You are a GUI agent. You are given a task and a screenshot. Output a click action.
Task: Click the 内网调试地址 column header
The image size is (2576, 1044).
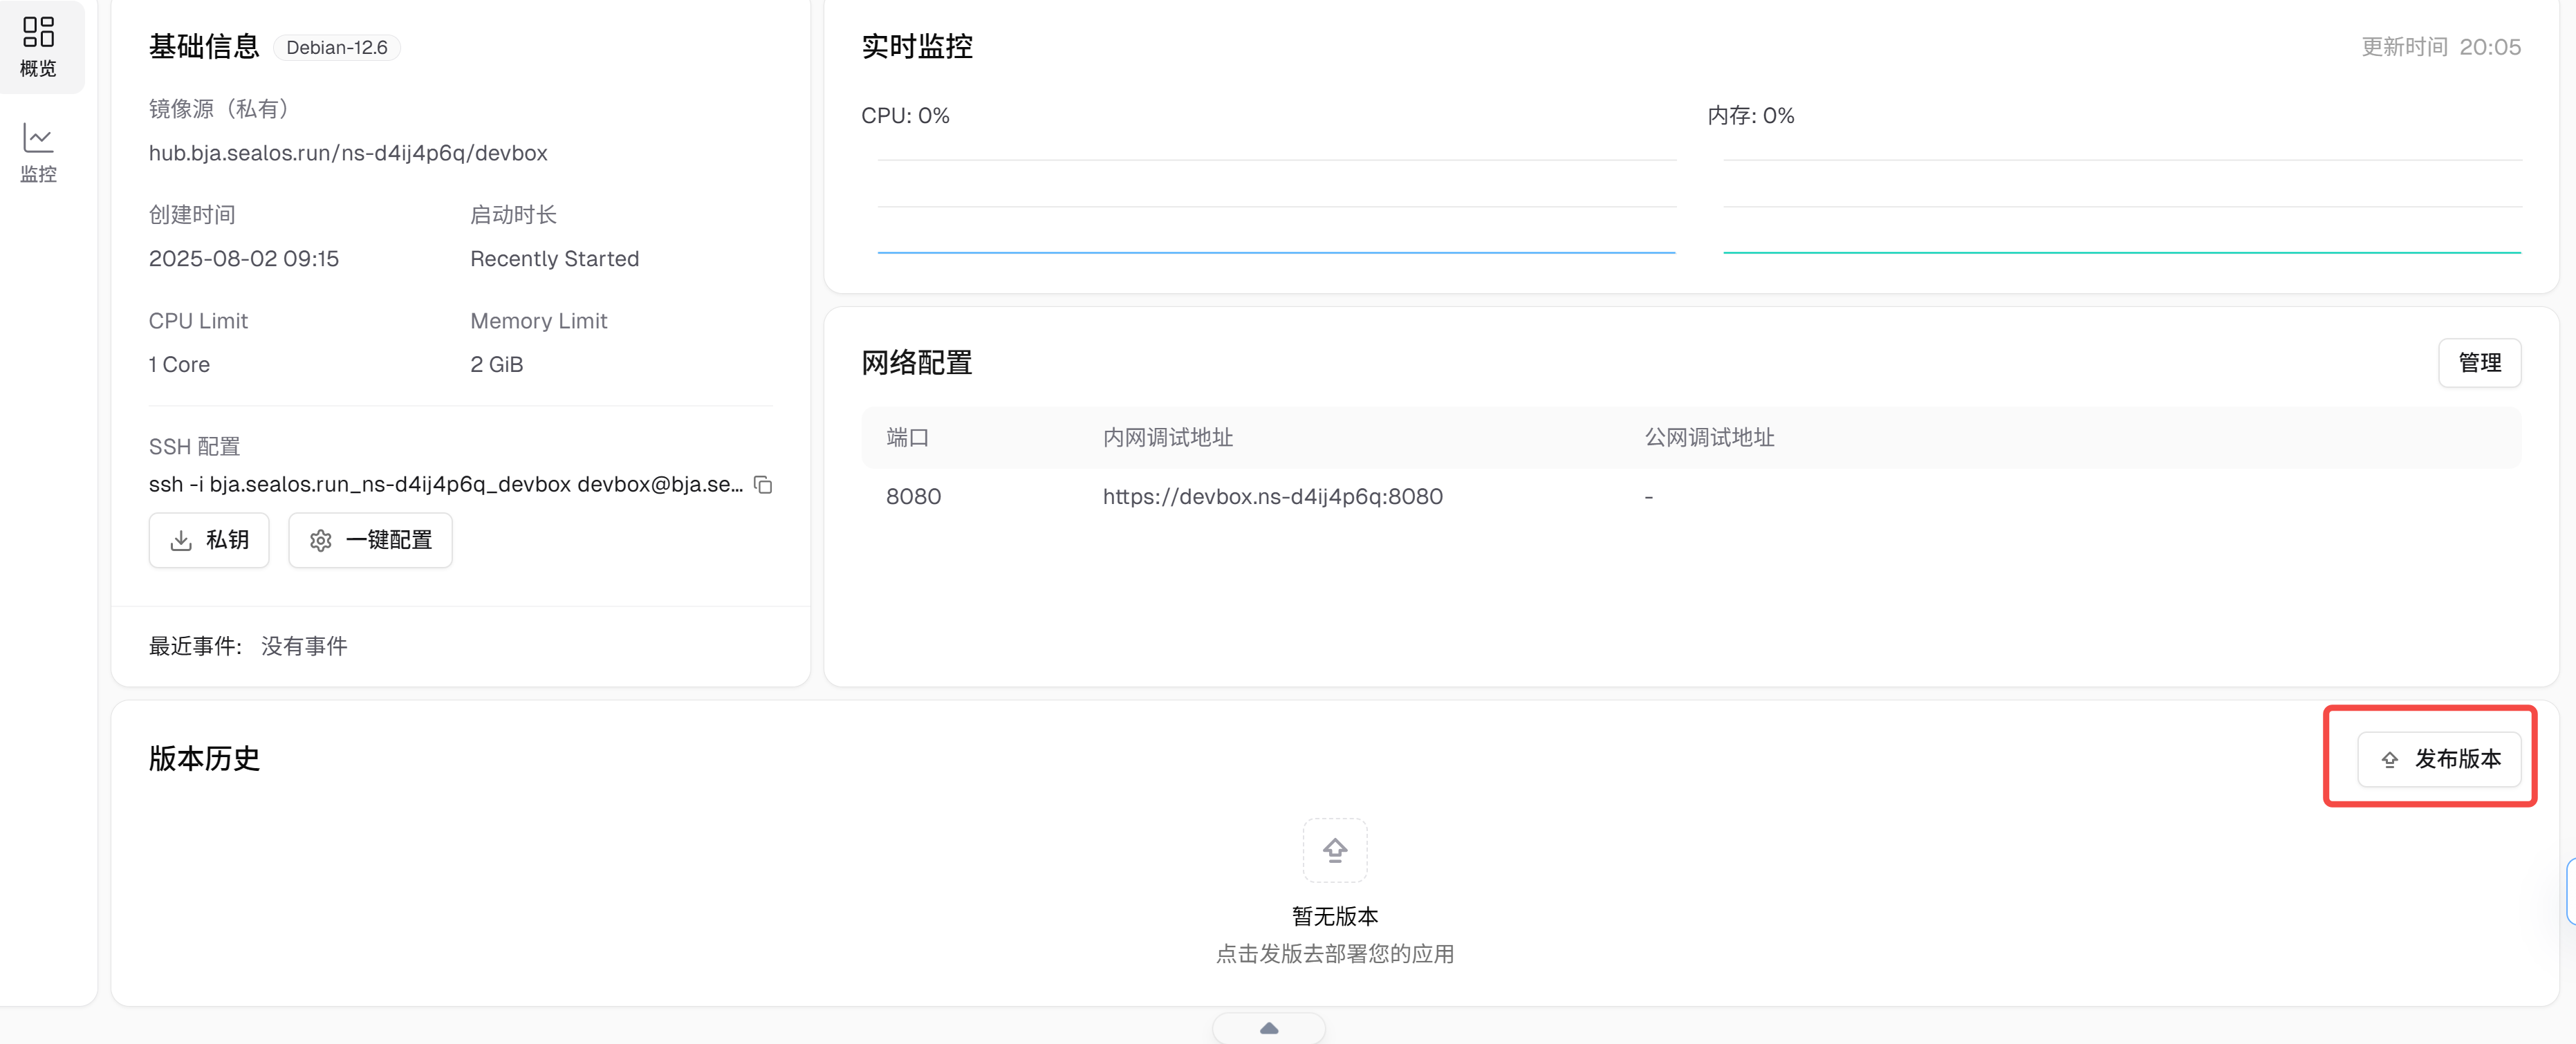[1167, 437]
